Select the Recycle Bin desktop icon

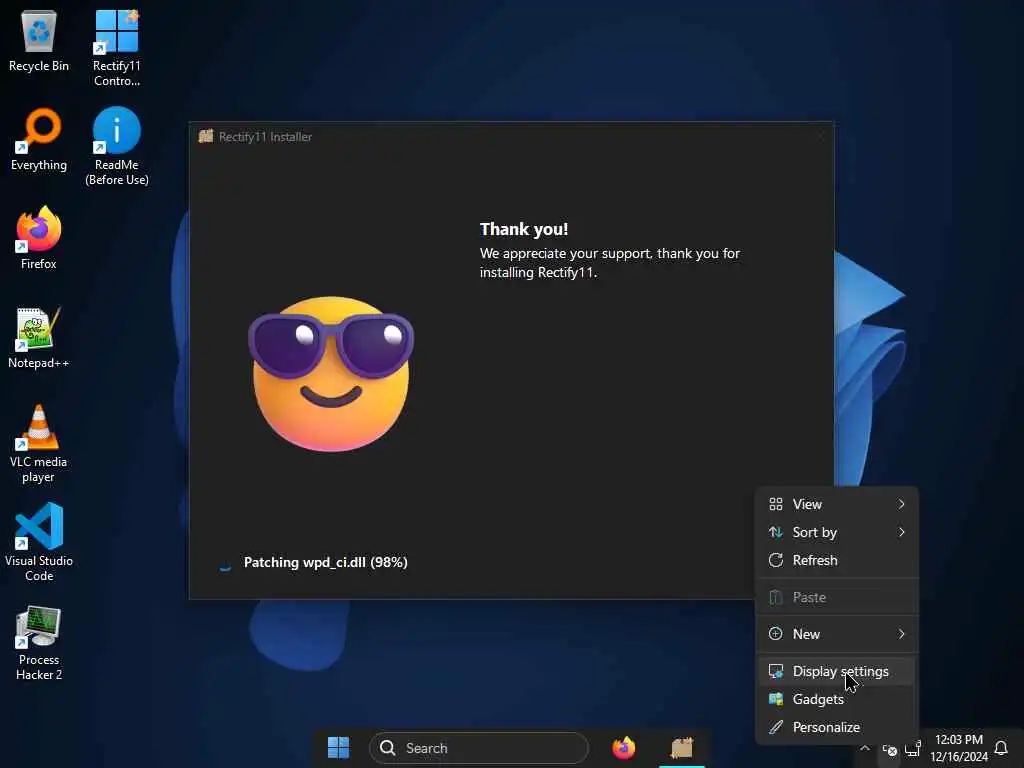(x=39, y=42)
